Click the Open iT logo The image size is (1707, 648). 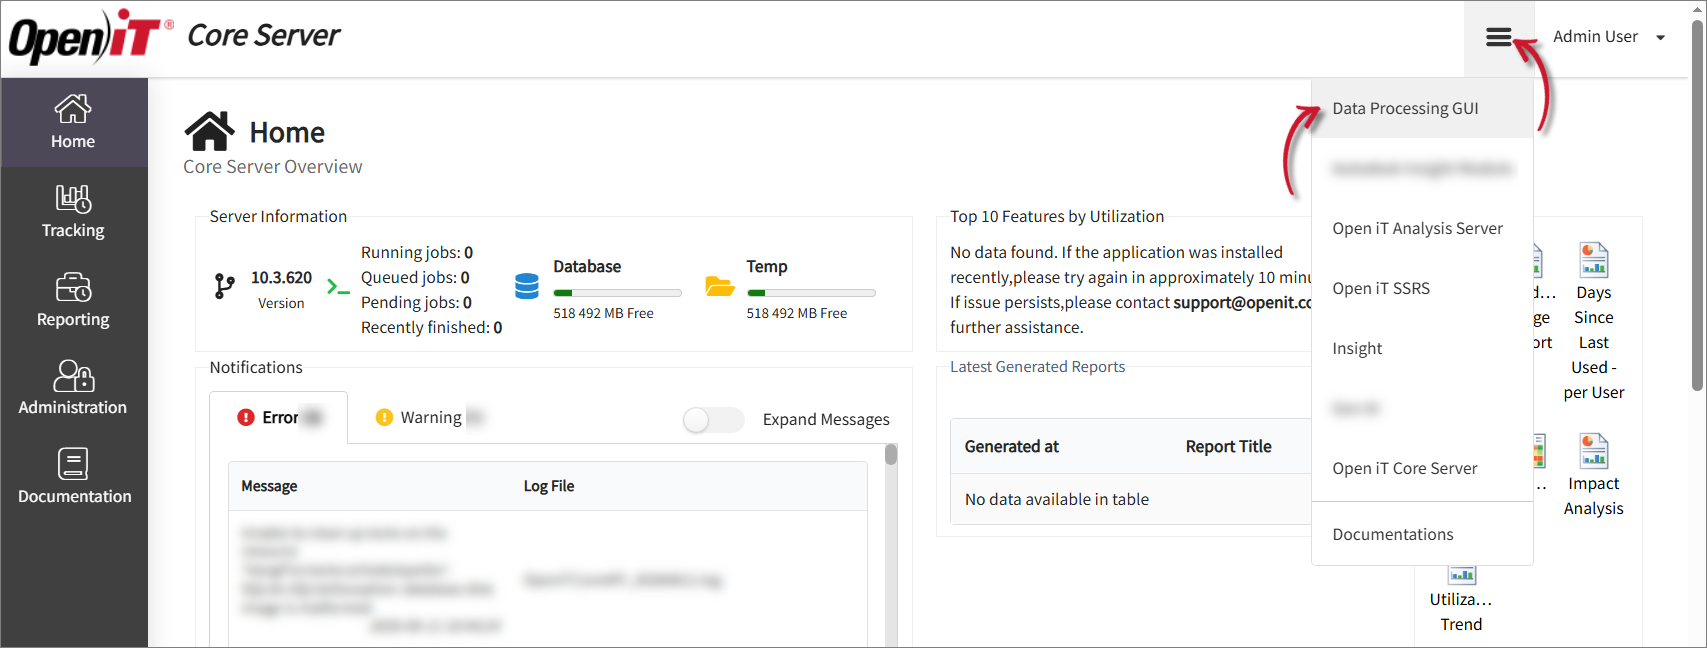pos(91,37)
